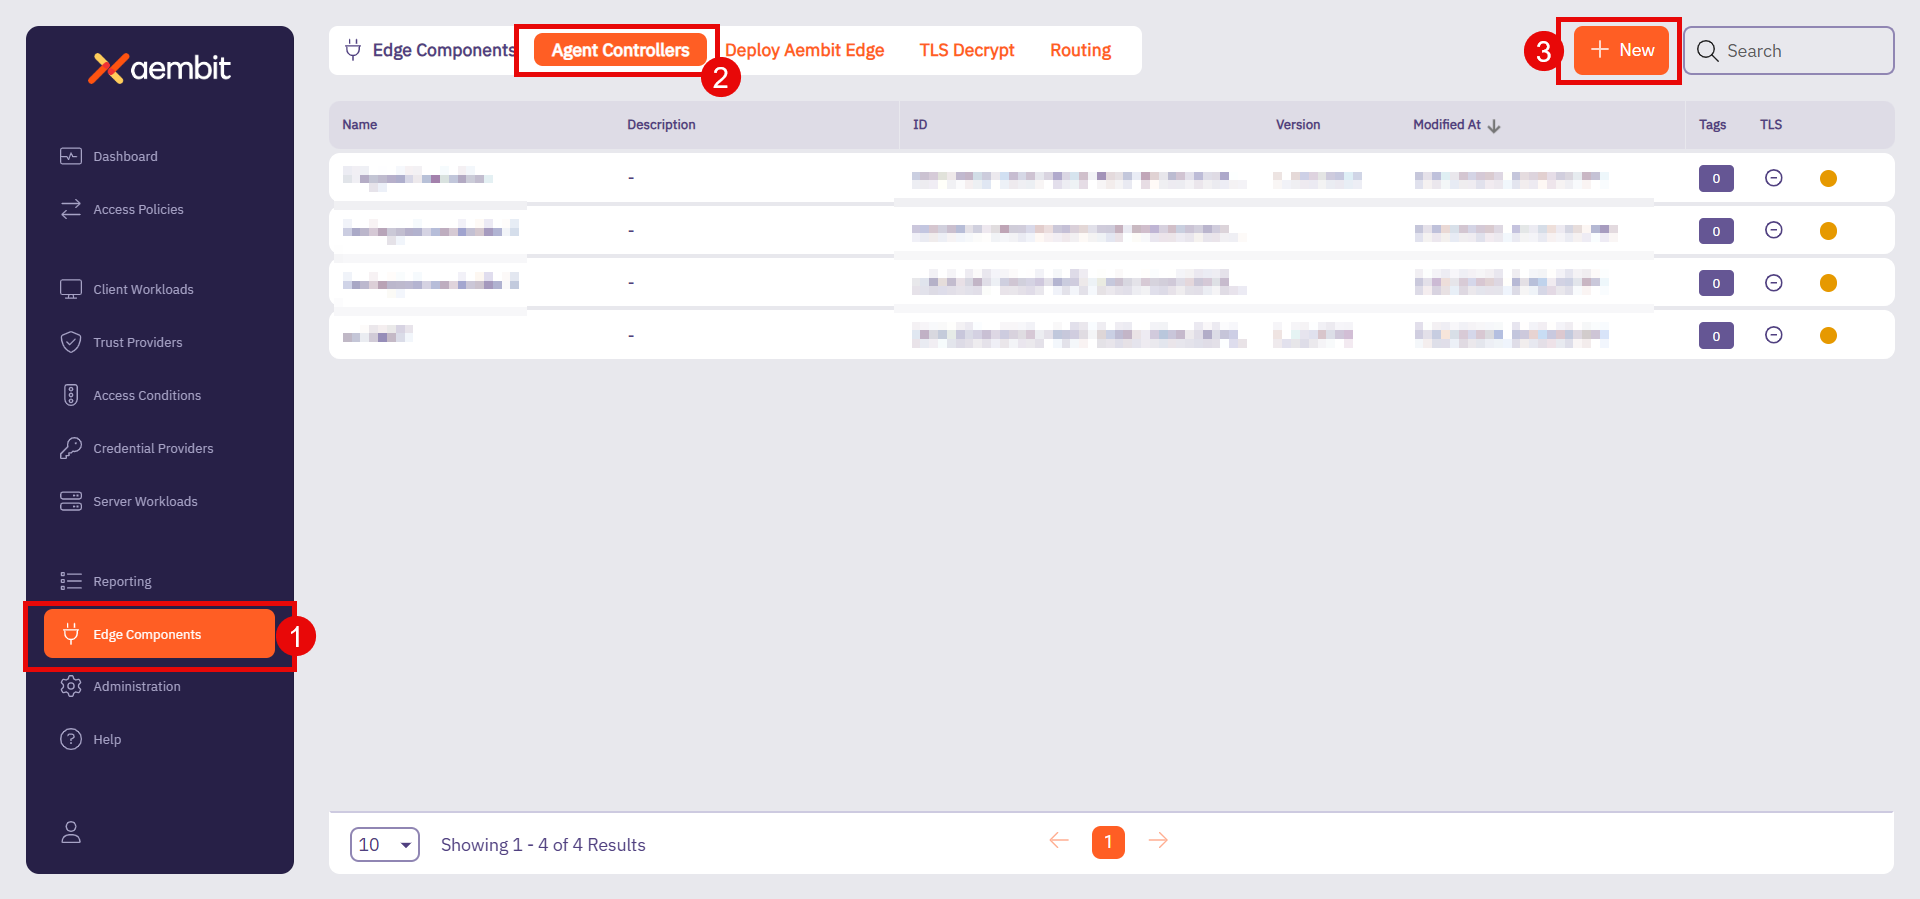Screen dimensions: 1920x899
Task: Sort by Modified At column arrow
Action: tap(1494, 126)
